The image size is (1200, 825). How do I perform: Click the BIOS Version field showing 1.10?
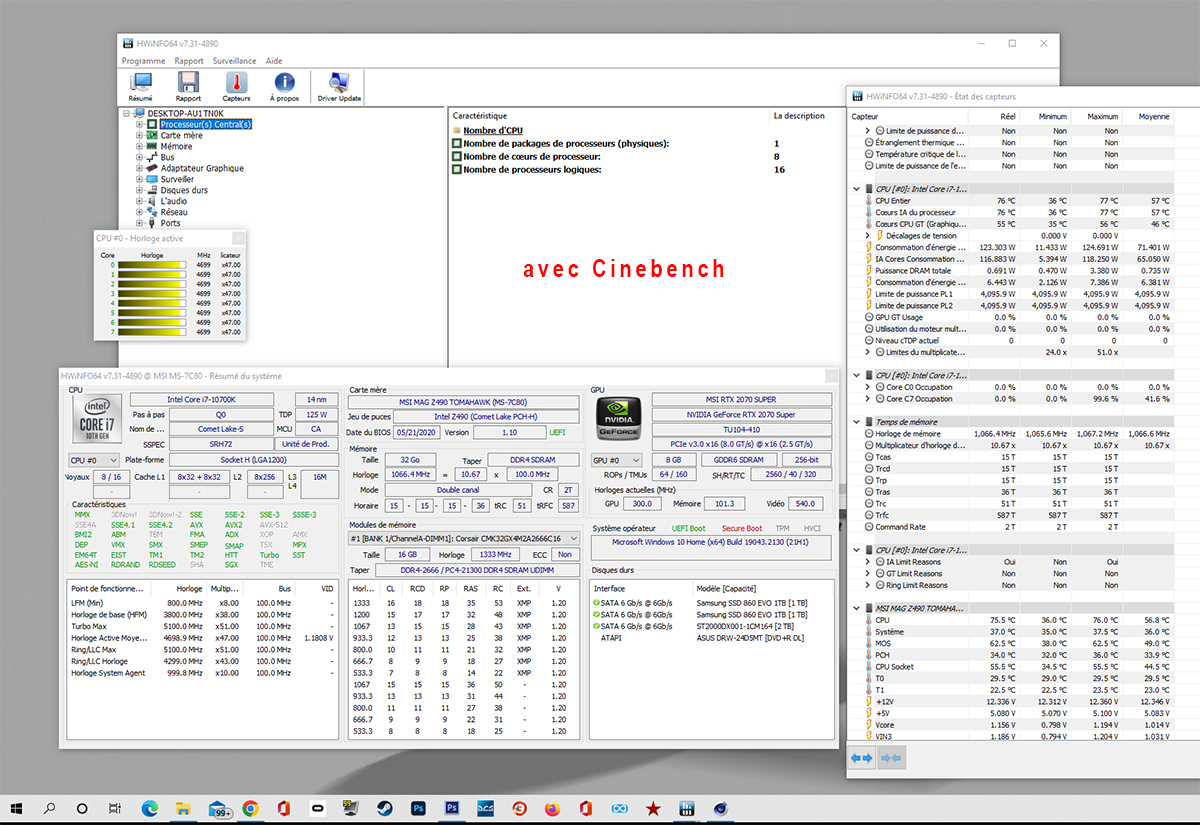[507, 432]
